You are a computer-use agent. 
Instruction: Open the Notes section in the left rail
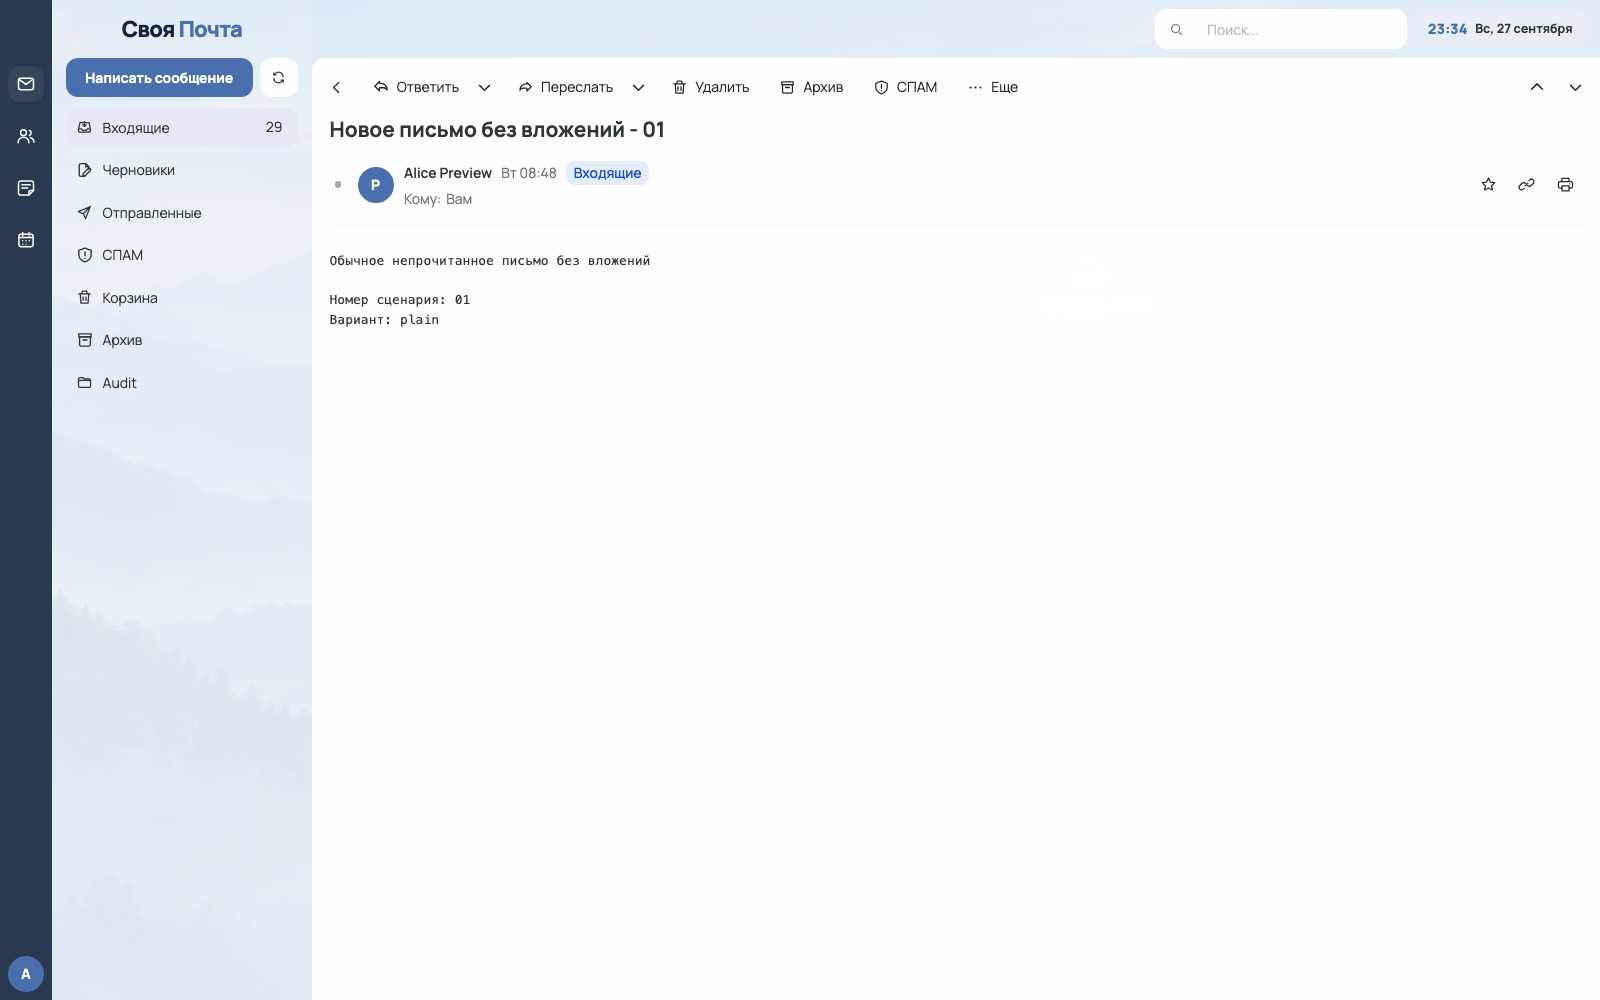(26, 188)
